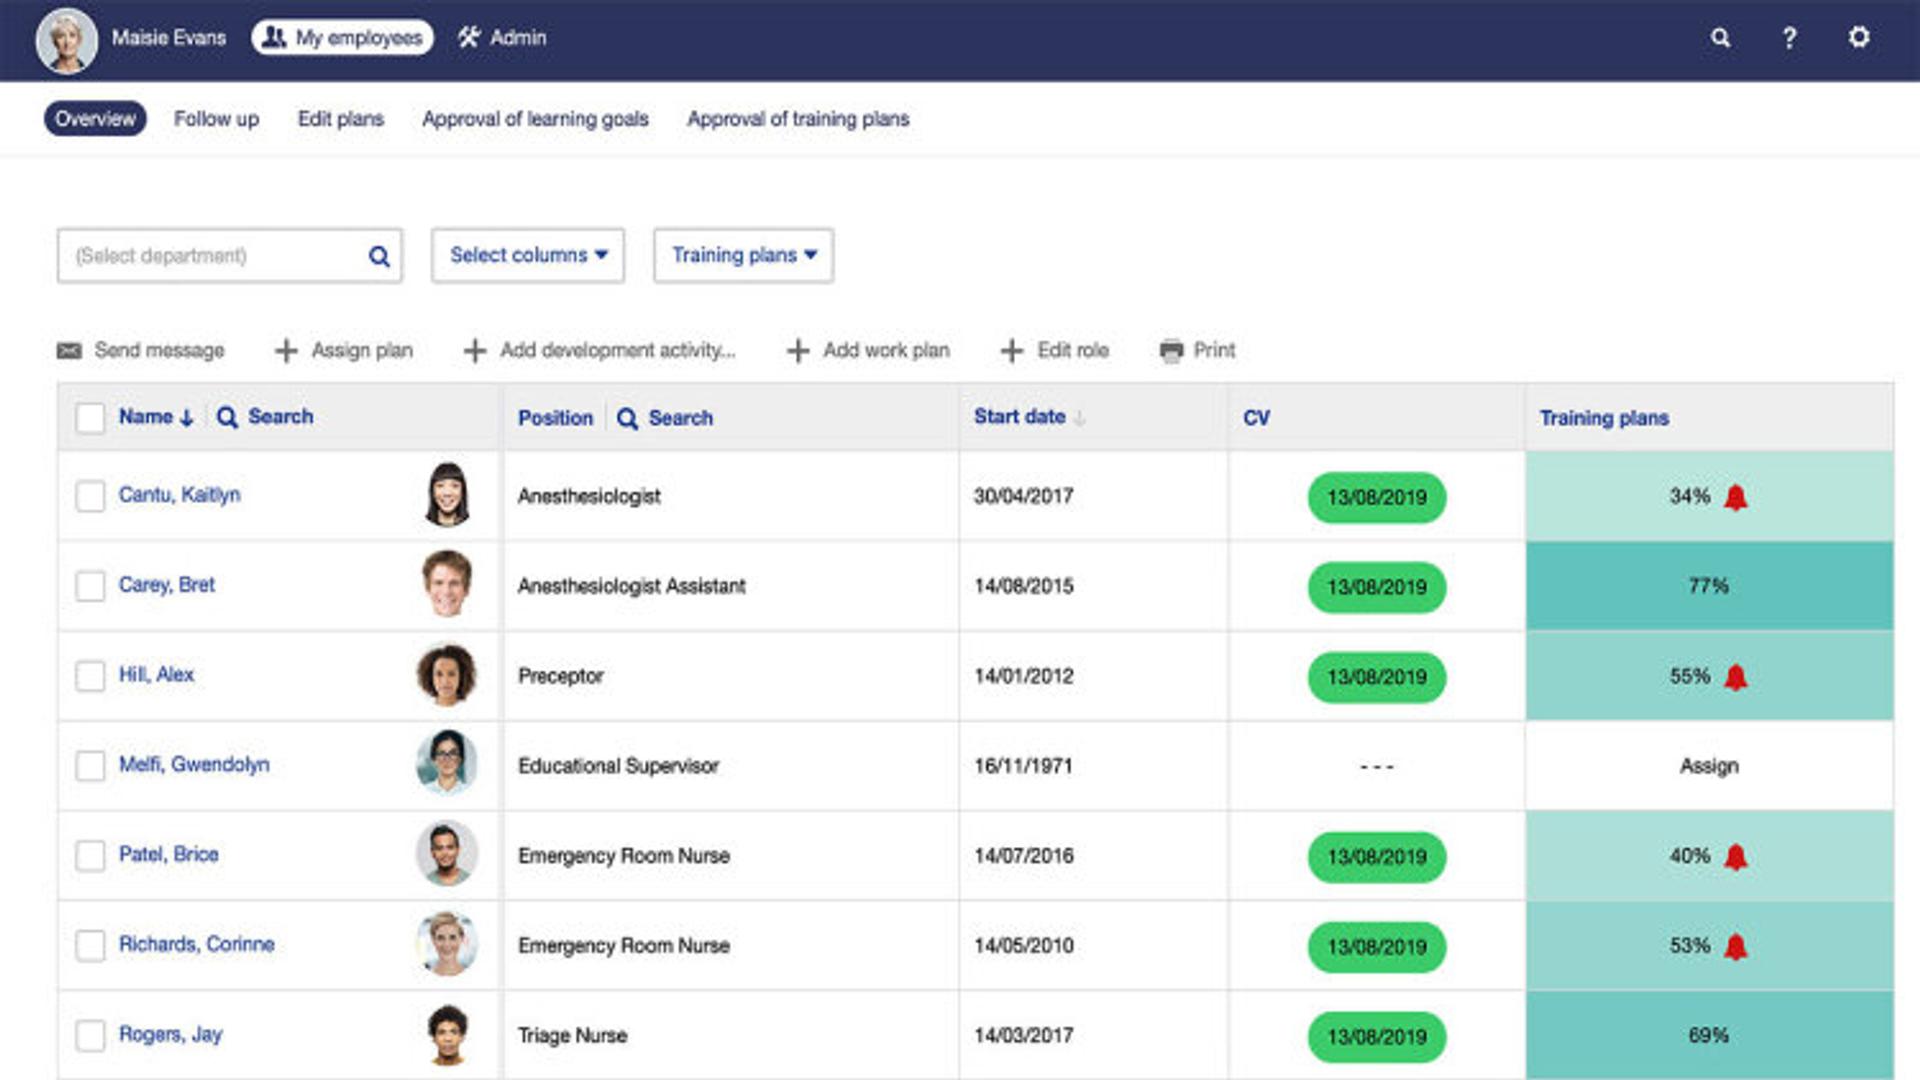Check the box for Cantu, Kaitlyn
The height and width of the screenshot is (1080, 1920).
[x=90, y=496]
